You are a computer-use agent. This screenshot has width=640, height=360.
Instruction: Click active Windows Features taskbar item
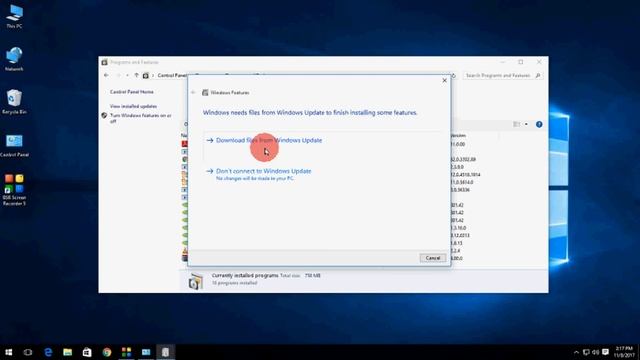(165, 352)
